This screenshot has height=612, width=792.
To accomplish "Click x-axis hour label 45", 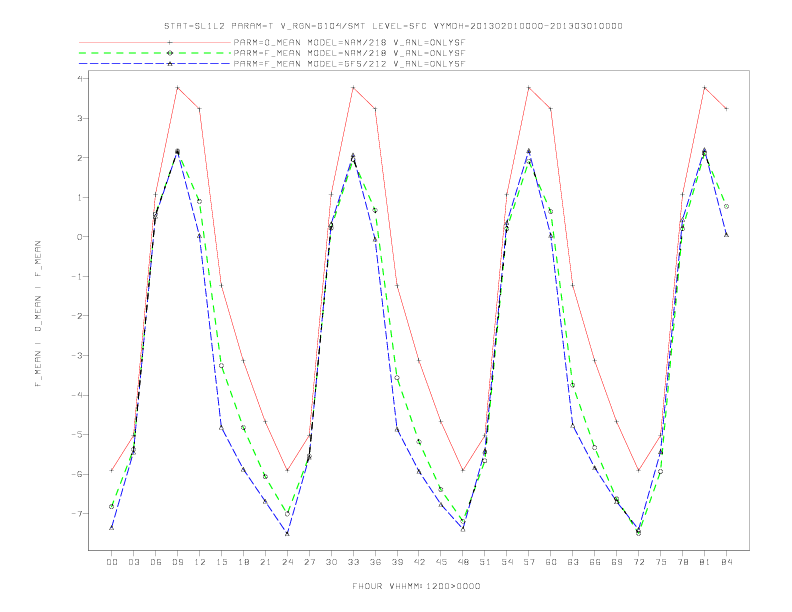I will 441,562.
